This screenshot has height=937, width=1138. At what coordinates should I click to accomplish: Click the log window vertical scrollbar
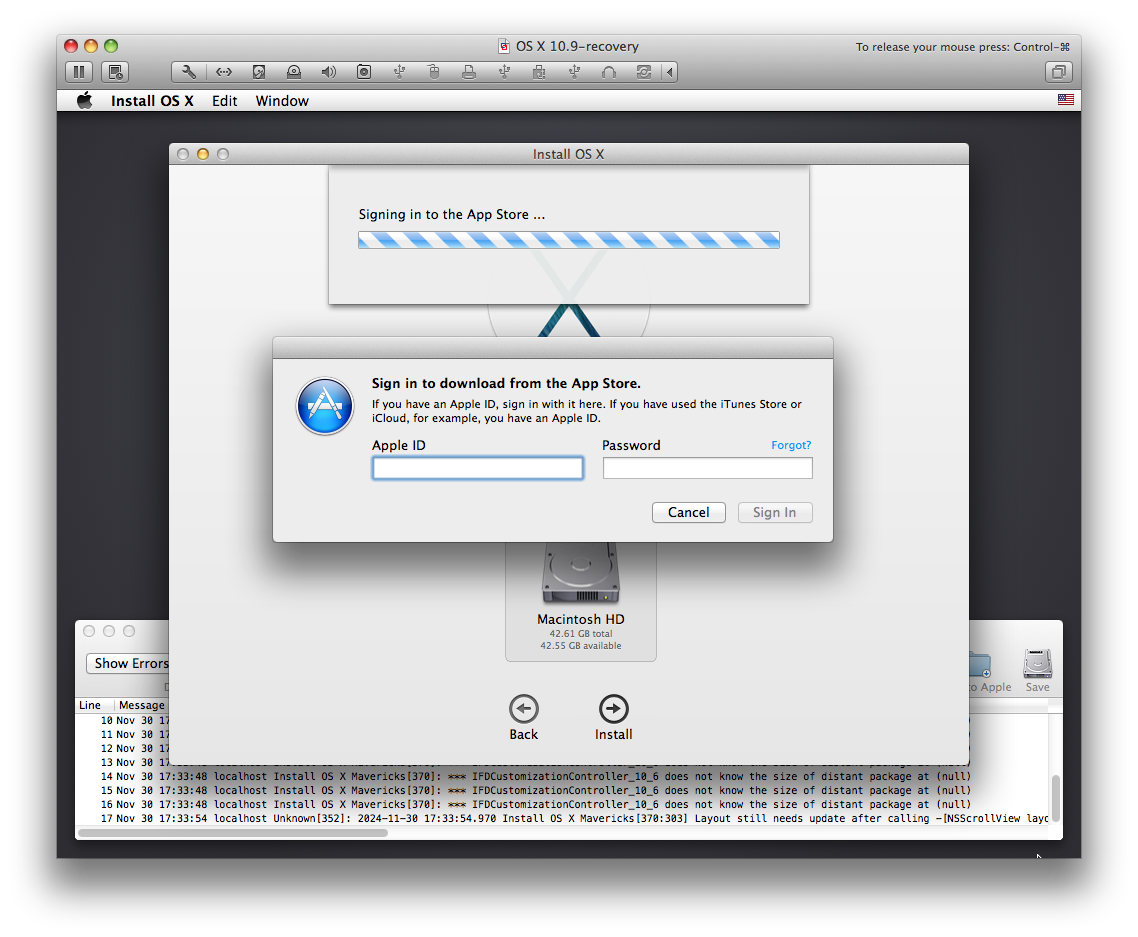(1056, 798)
